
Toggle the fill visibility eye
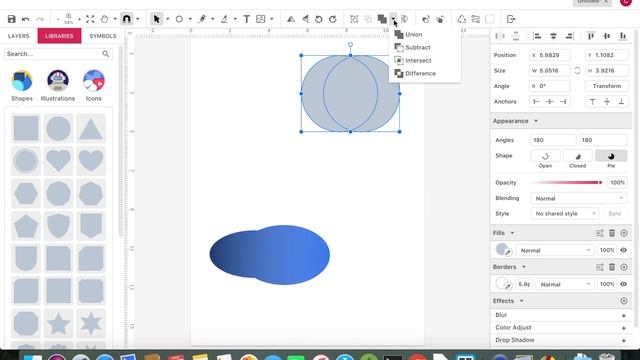click(623, 250)
